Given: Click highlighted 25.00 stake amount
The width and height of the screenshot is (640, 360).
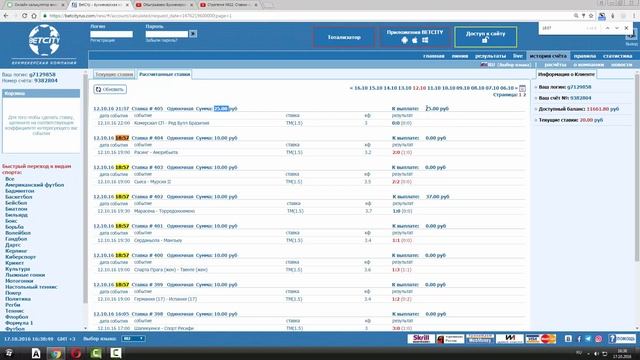Looking at the screenshot, I should pos(221,109).
